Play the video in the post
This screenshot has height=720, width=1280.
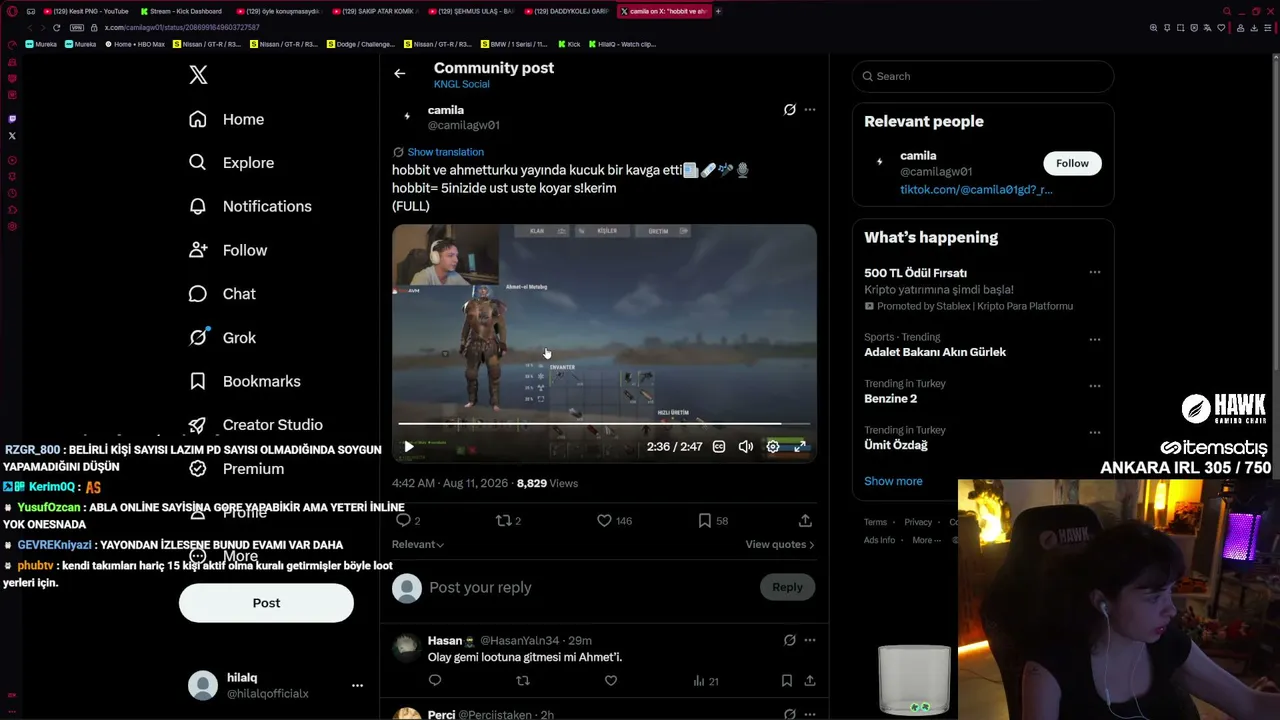pyautogui.click(x=408, y=447)
